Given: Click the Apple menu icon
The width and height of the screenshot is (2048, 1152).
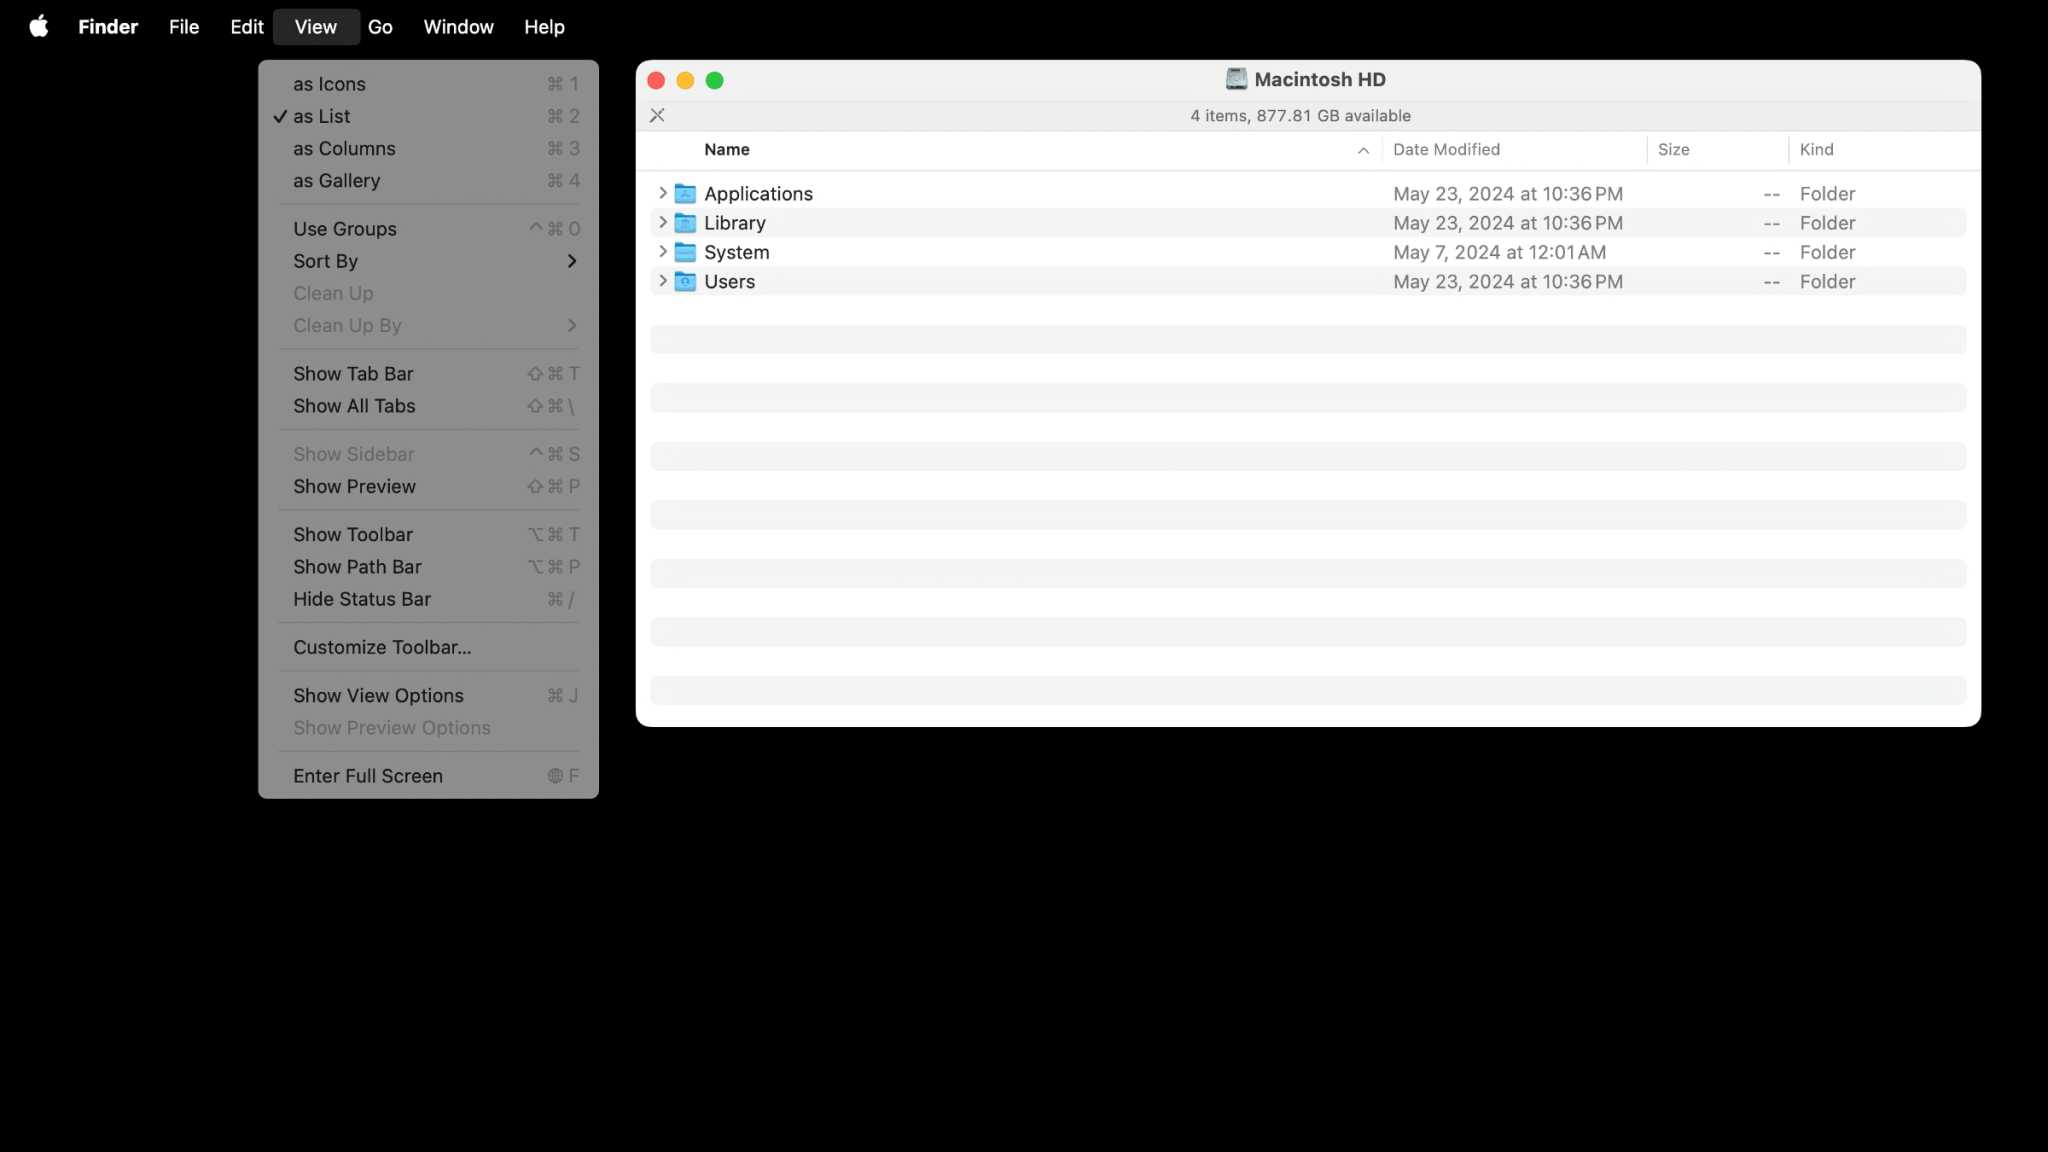Looking at the screenshot, I should tap(38, 26).
